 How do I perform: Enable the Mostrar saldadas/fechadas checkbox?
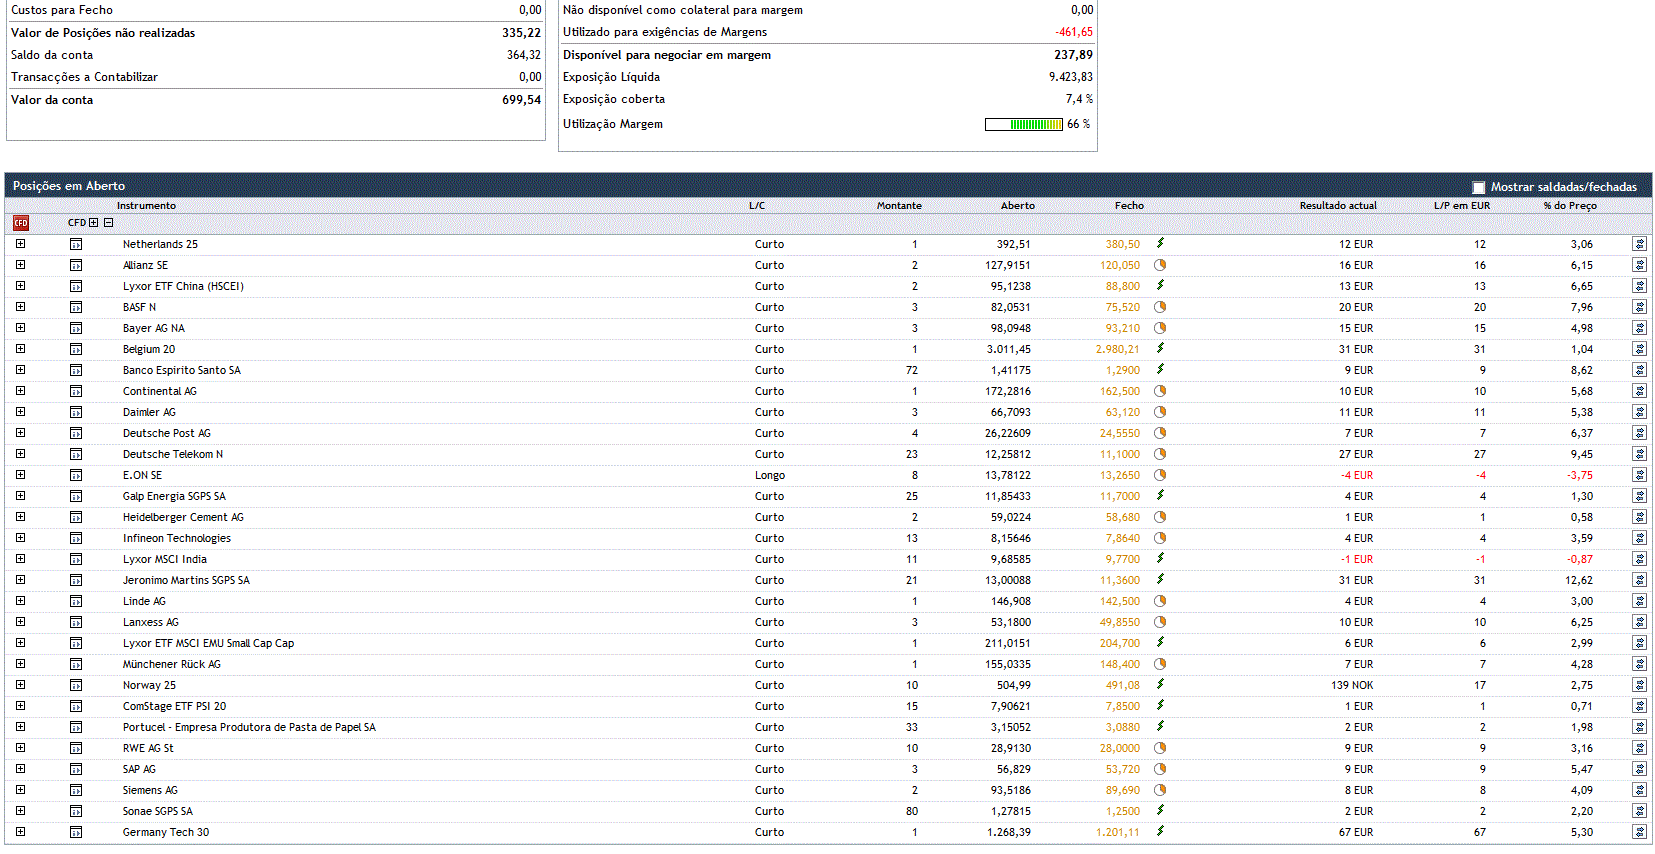[x=1479, y=187]
